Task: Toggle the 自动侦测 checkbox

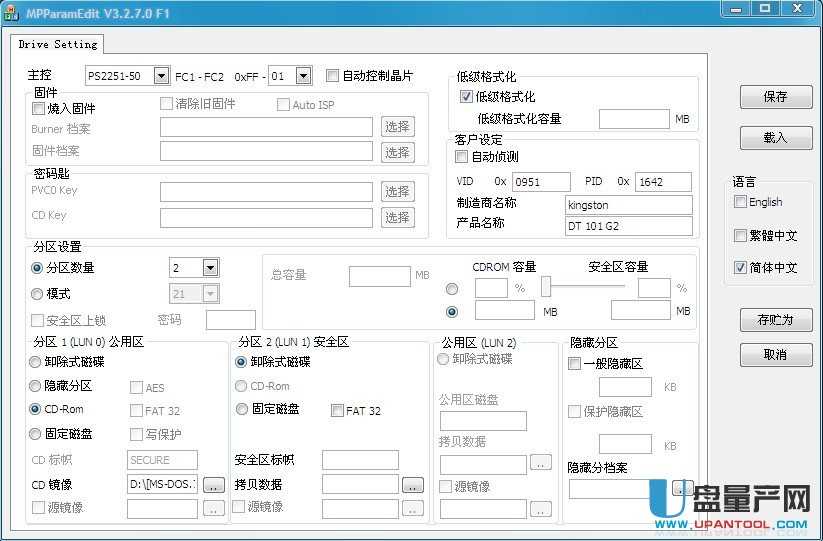Action: coord(461,157)
